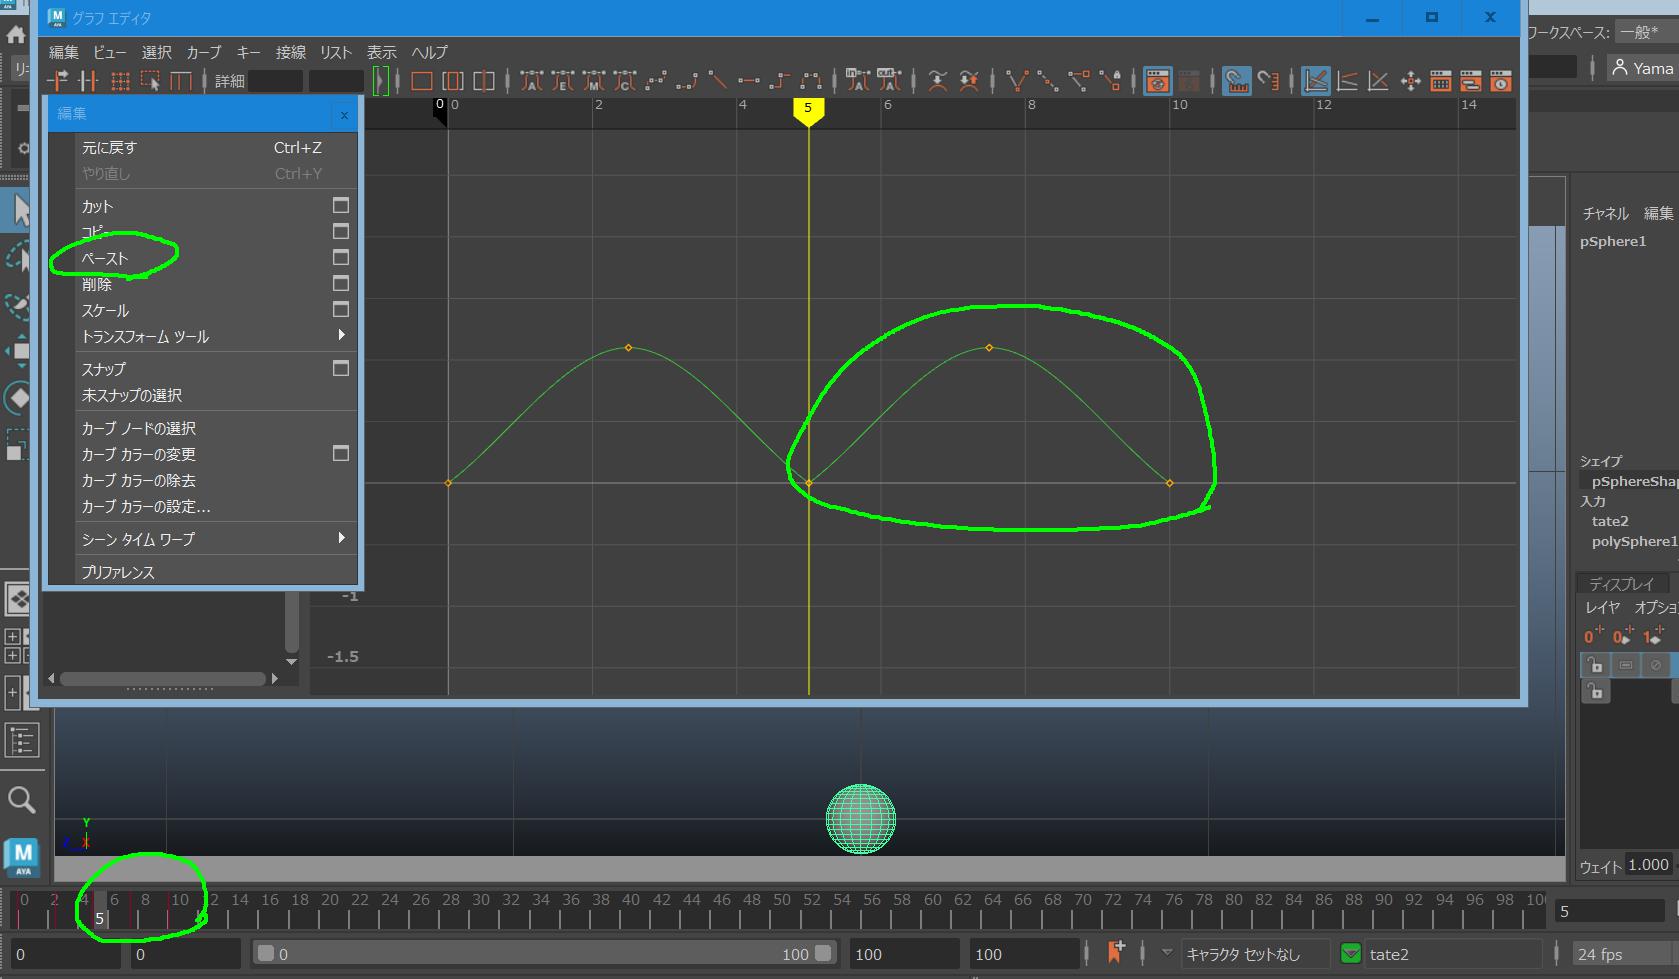Activate the Lattice Deform Keys tool
Screen dimensions: 1679x979
pyautogui.click(x=120, y=81)
